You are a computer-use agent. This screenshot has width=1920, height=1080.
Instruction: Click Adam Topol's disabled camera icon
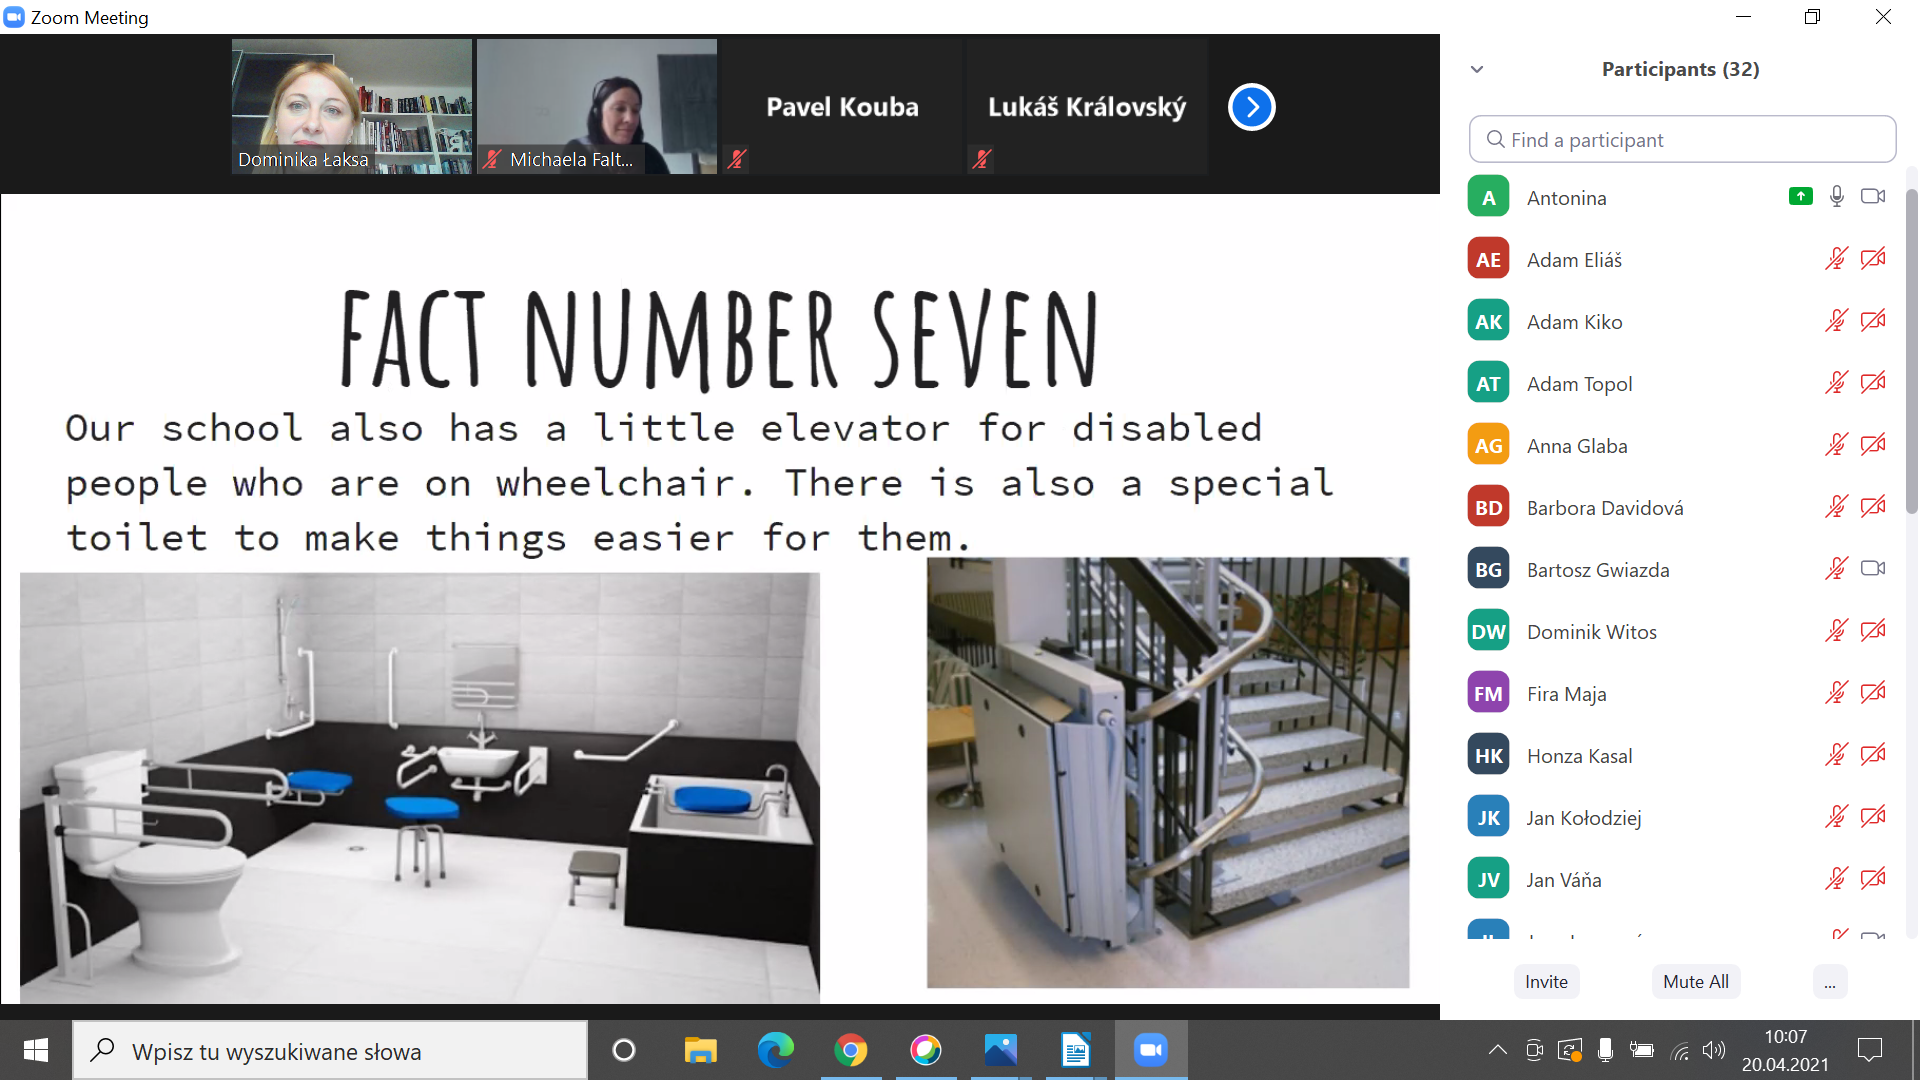click(x=1873, y=383)
